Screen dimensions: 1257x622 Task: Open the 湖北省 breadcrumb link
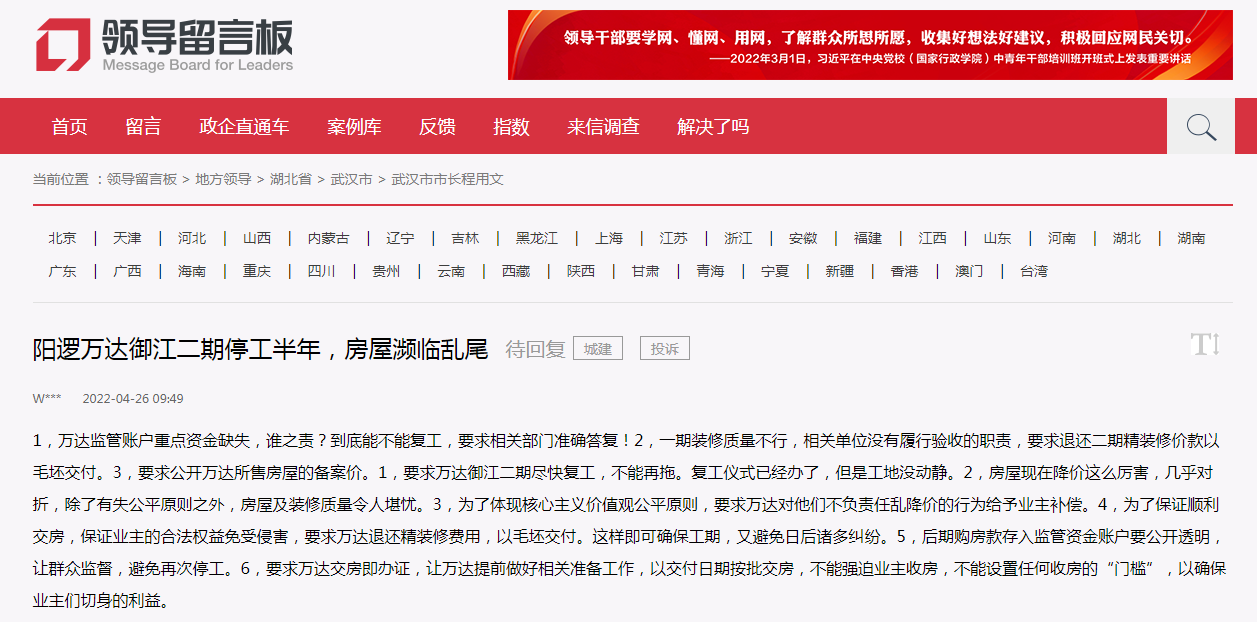click(290, 179)
